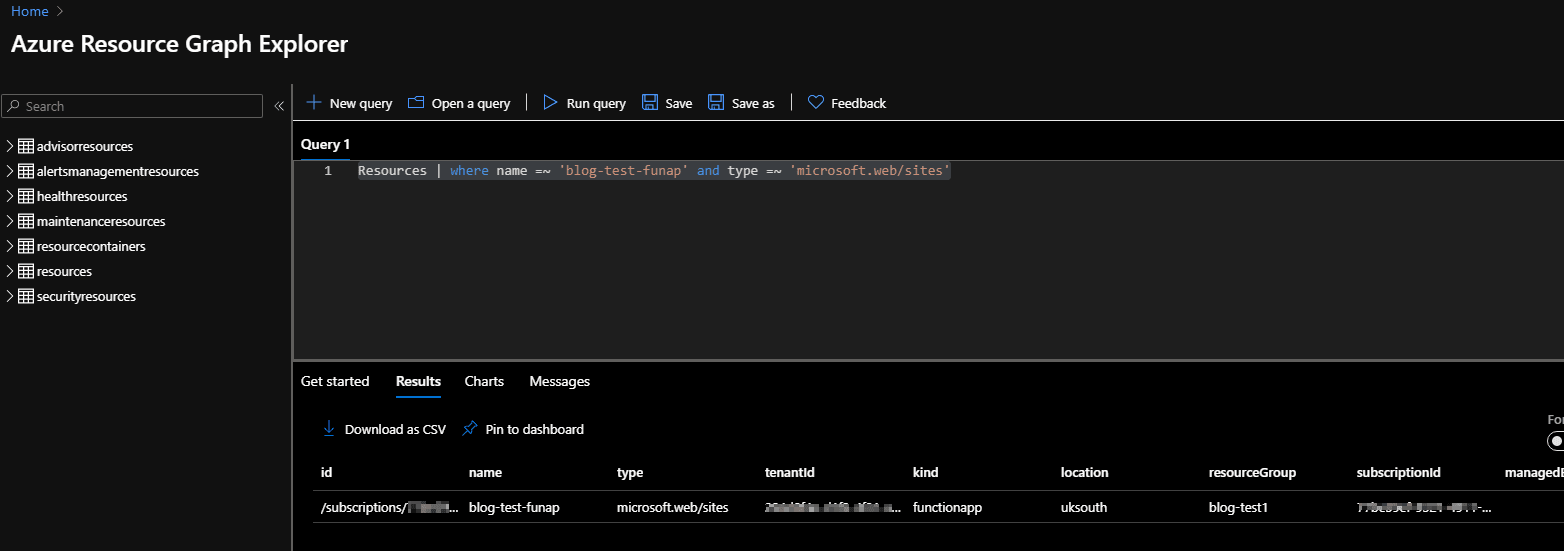Click the advisorresources table icon
This screenshot has width=1564, height=551.
pyautogui.click(x=26, y=146)
